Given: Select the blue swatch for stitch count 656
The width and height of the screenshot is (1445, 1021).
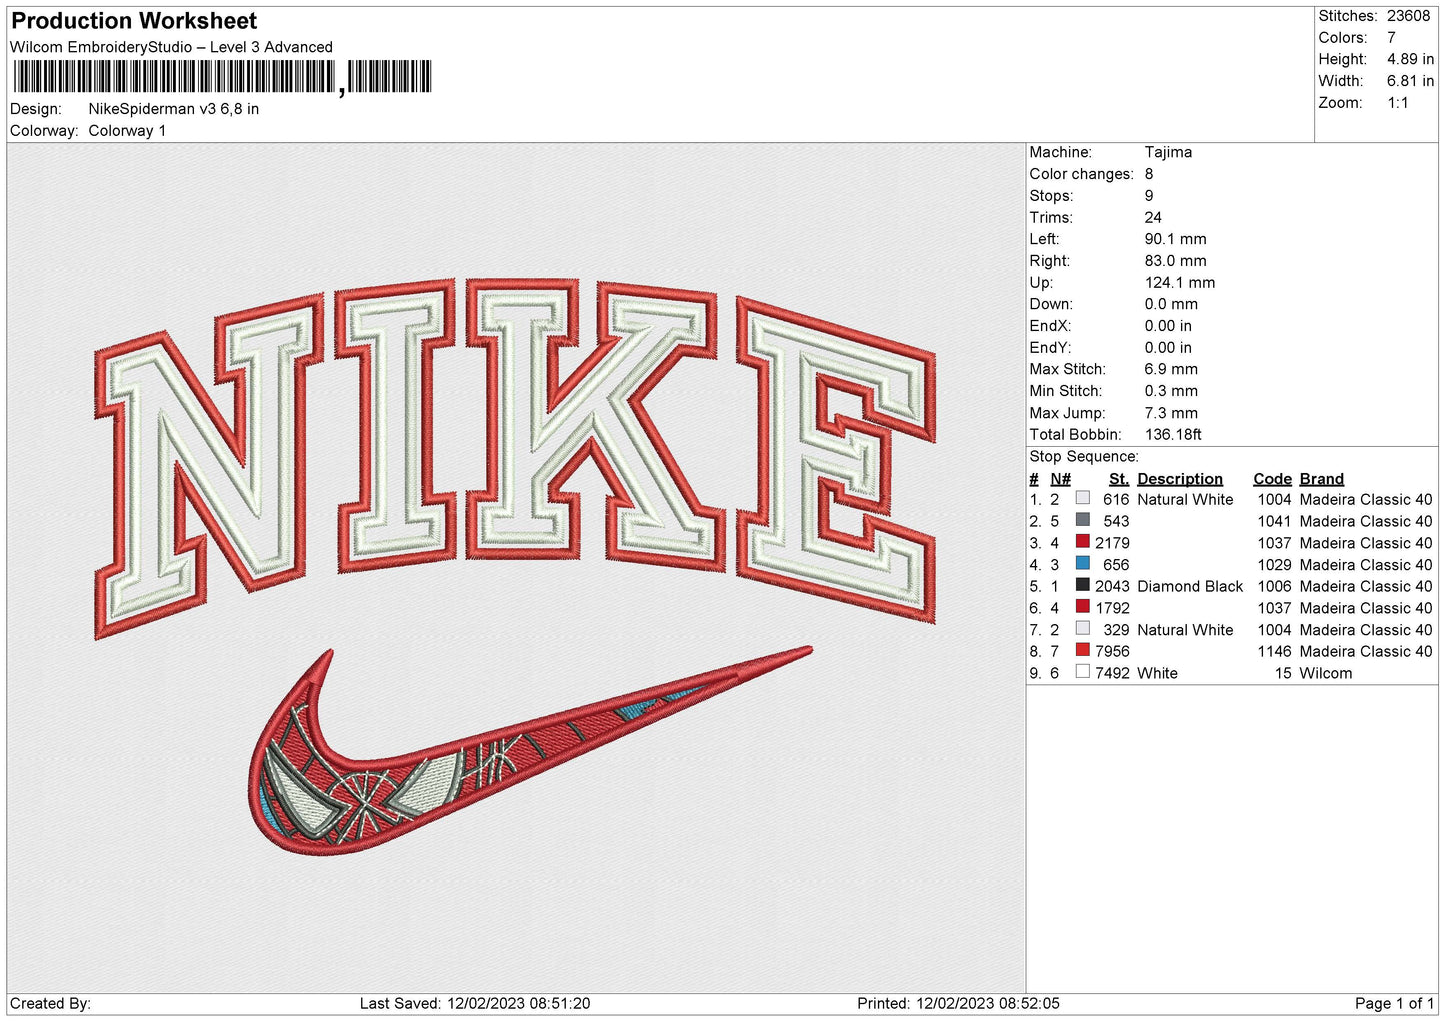Looking at the screenshot, I should point(1082,564).
